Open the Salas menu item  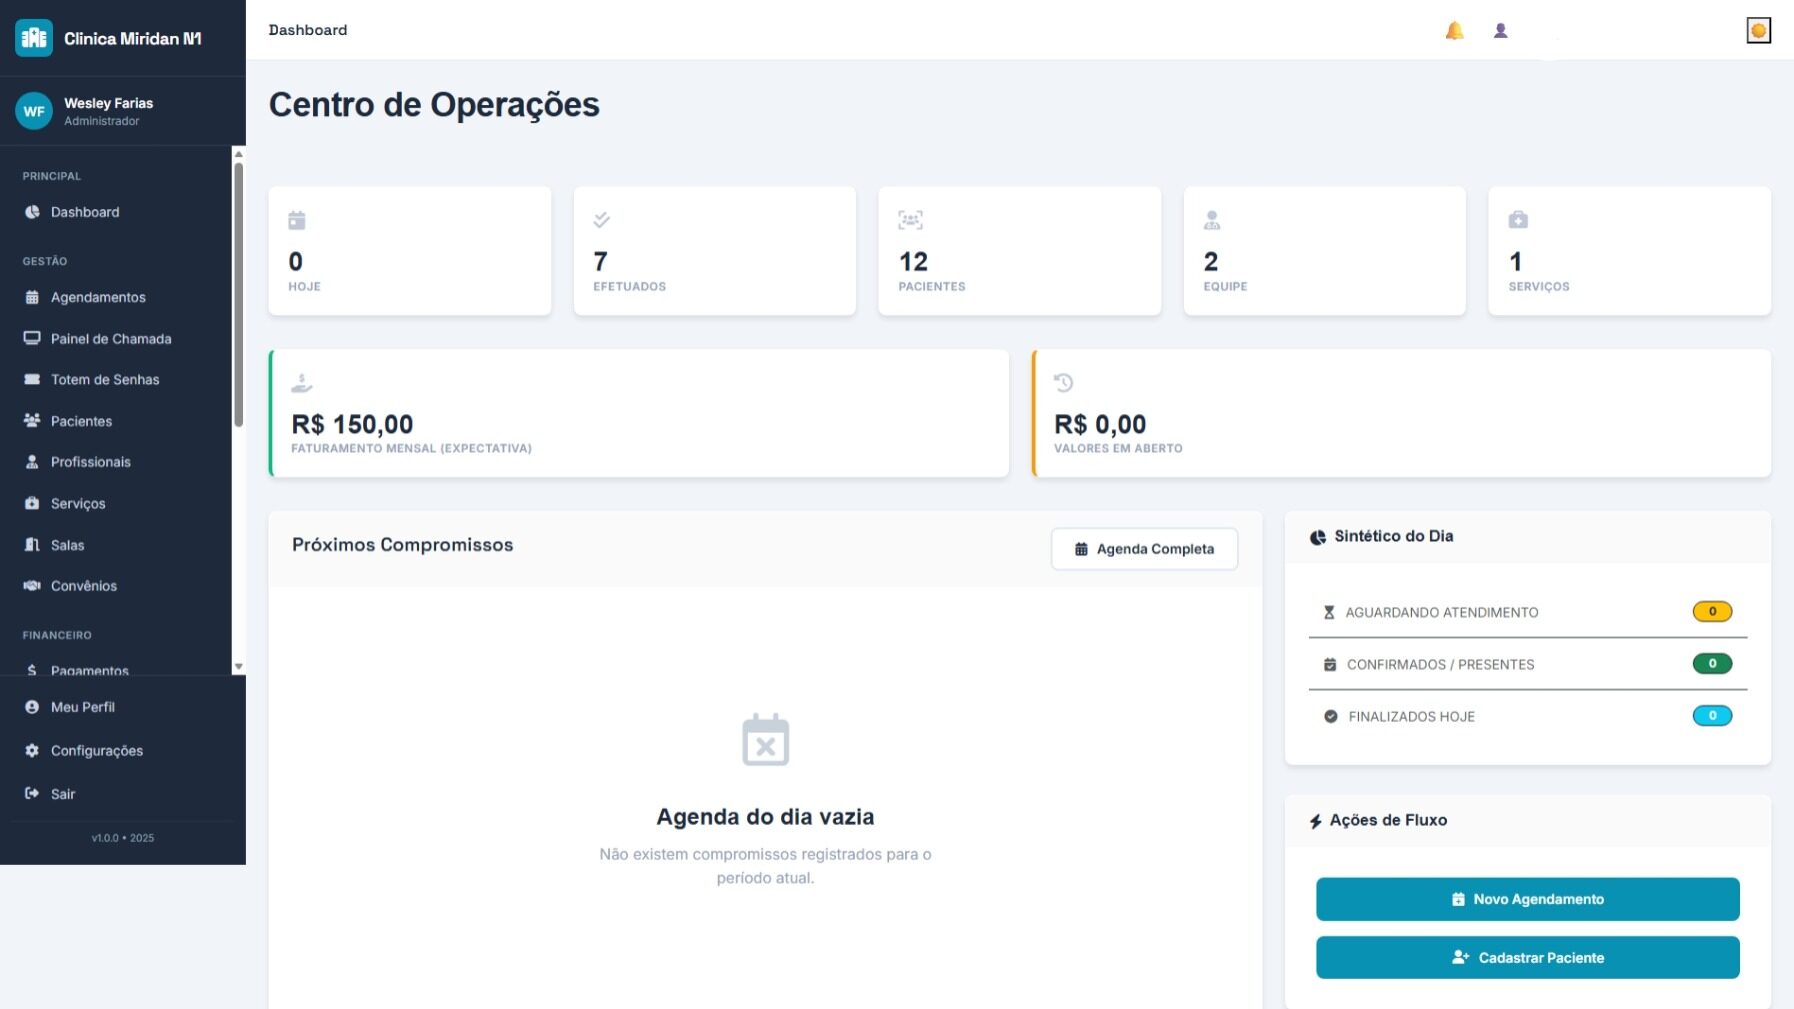click(67, 545)
